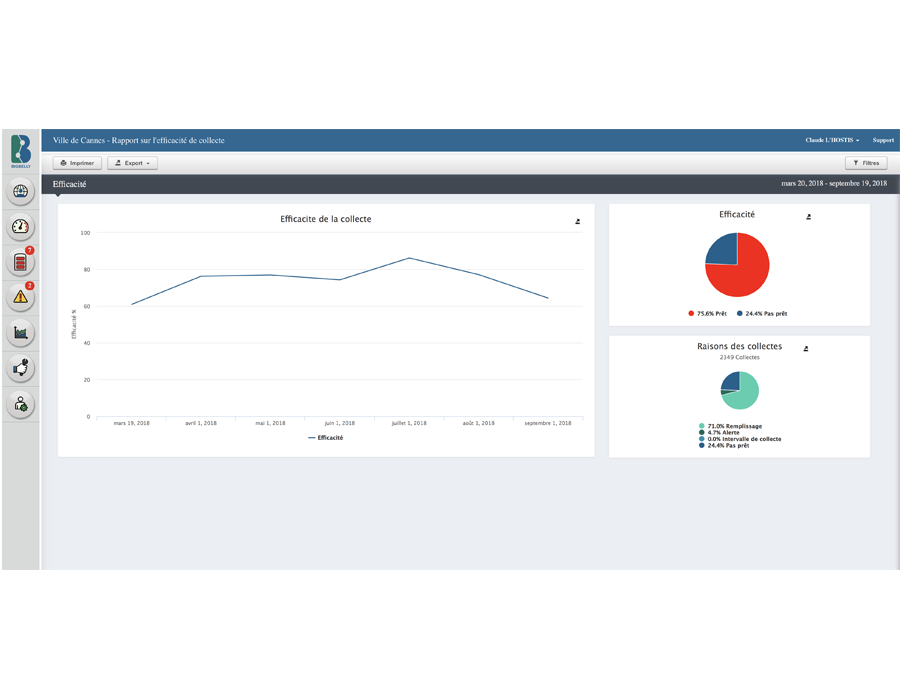Open the gauge dashboard icon in sidebar
900x700 pixels.
click(21, 227)
